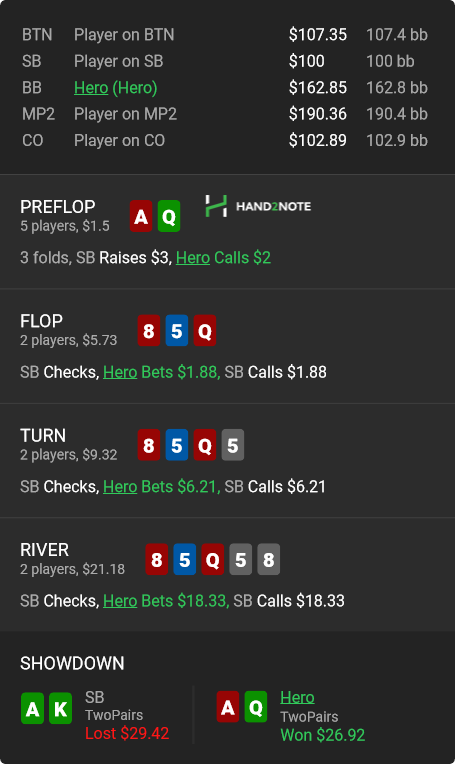Viewport: 455px width, 764px height.
Task: Select the Player on MP2 row
Action: [x=225, y=114]
